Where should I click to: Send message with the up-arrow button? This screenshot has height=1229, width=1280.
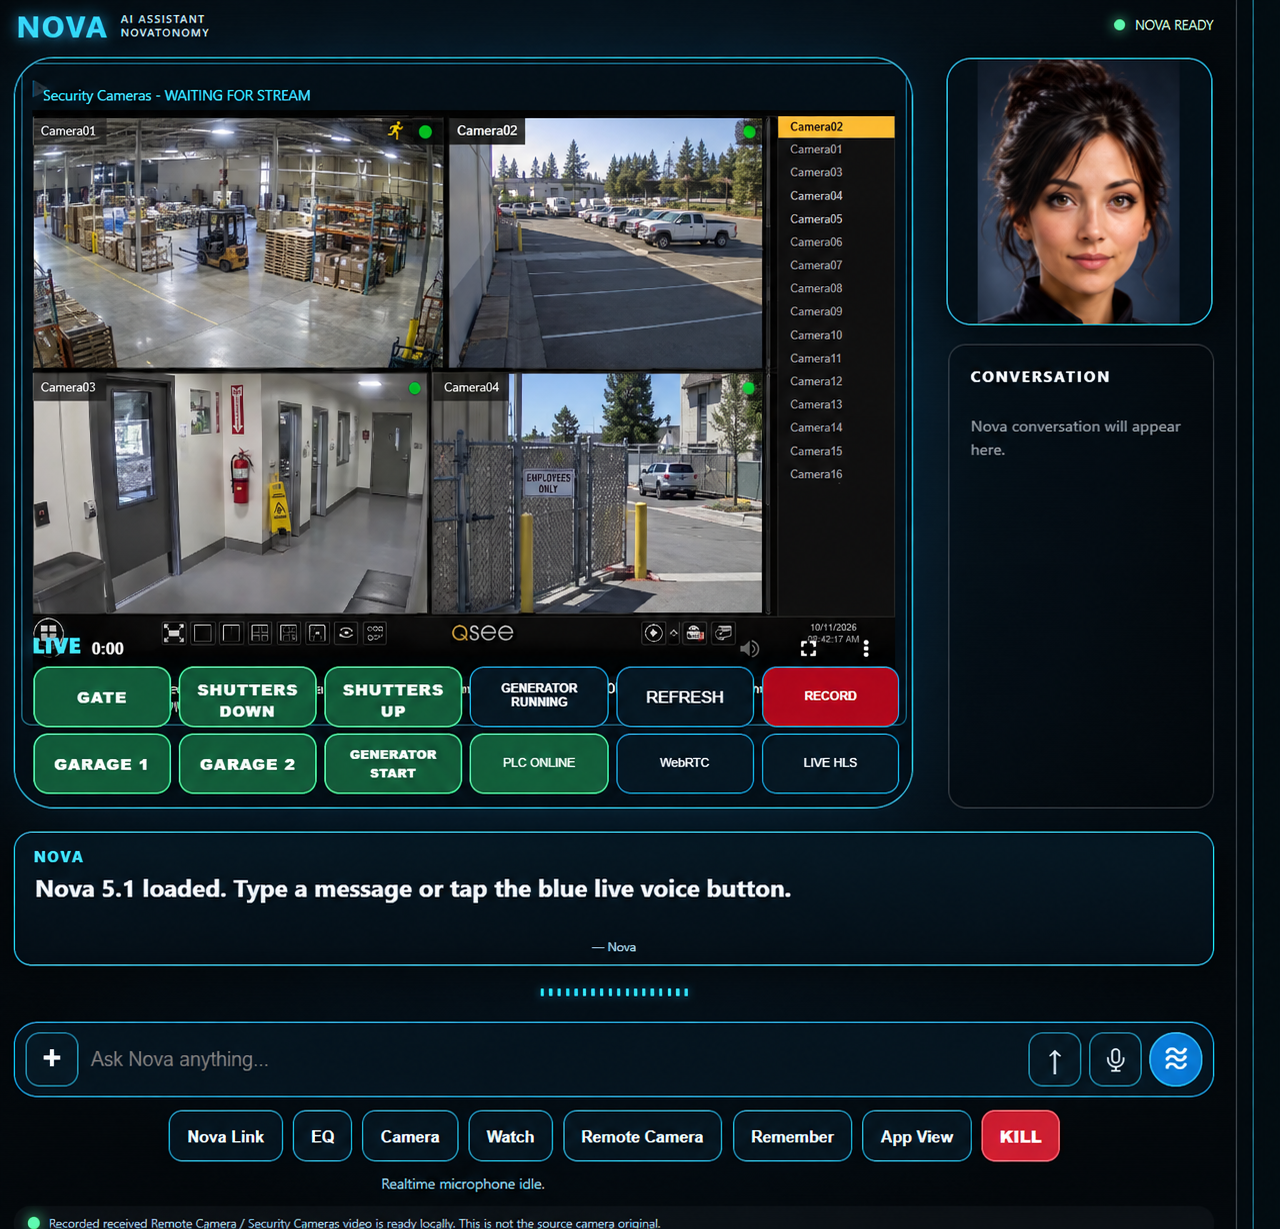point(1055,1059)
